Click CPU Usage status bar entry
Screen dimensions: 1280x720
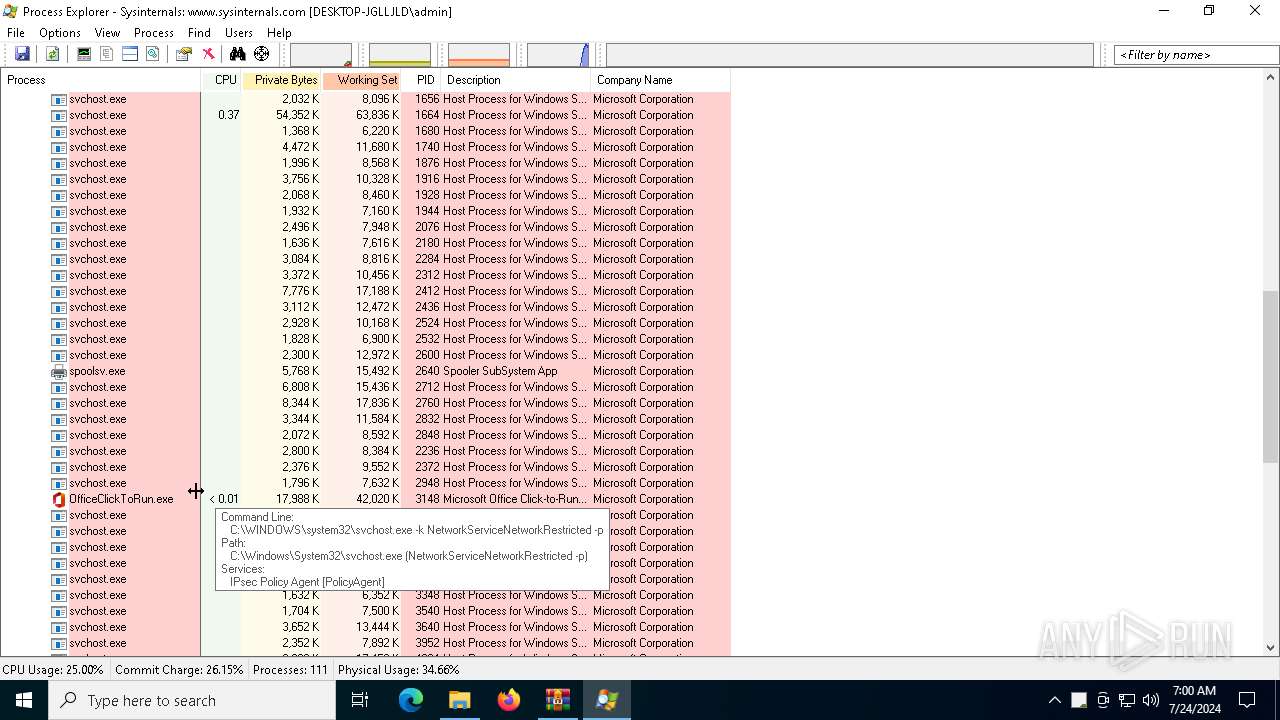(53, 670)
